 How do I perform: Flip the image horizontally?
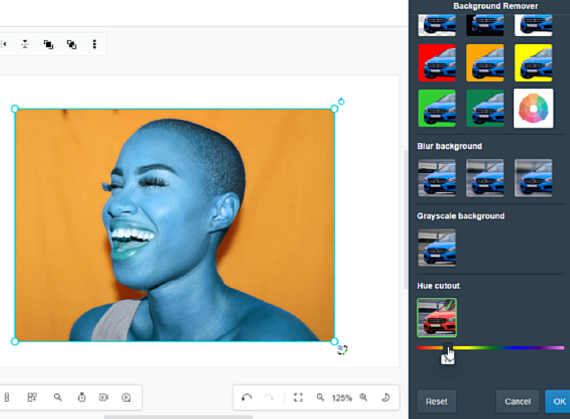pyautogui.click(x=3, y=44)
